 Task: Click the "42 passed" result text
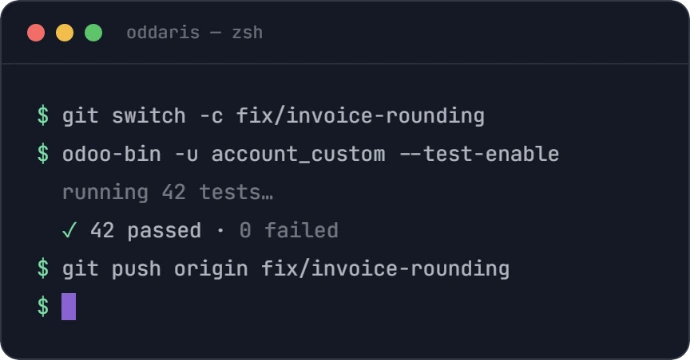(146, 231)
